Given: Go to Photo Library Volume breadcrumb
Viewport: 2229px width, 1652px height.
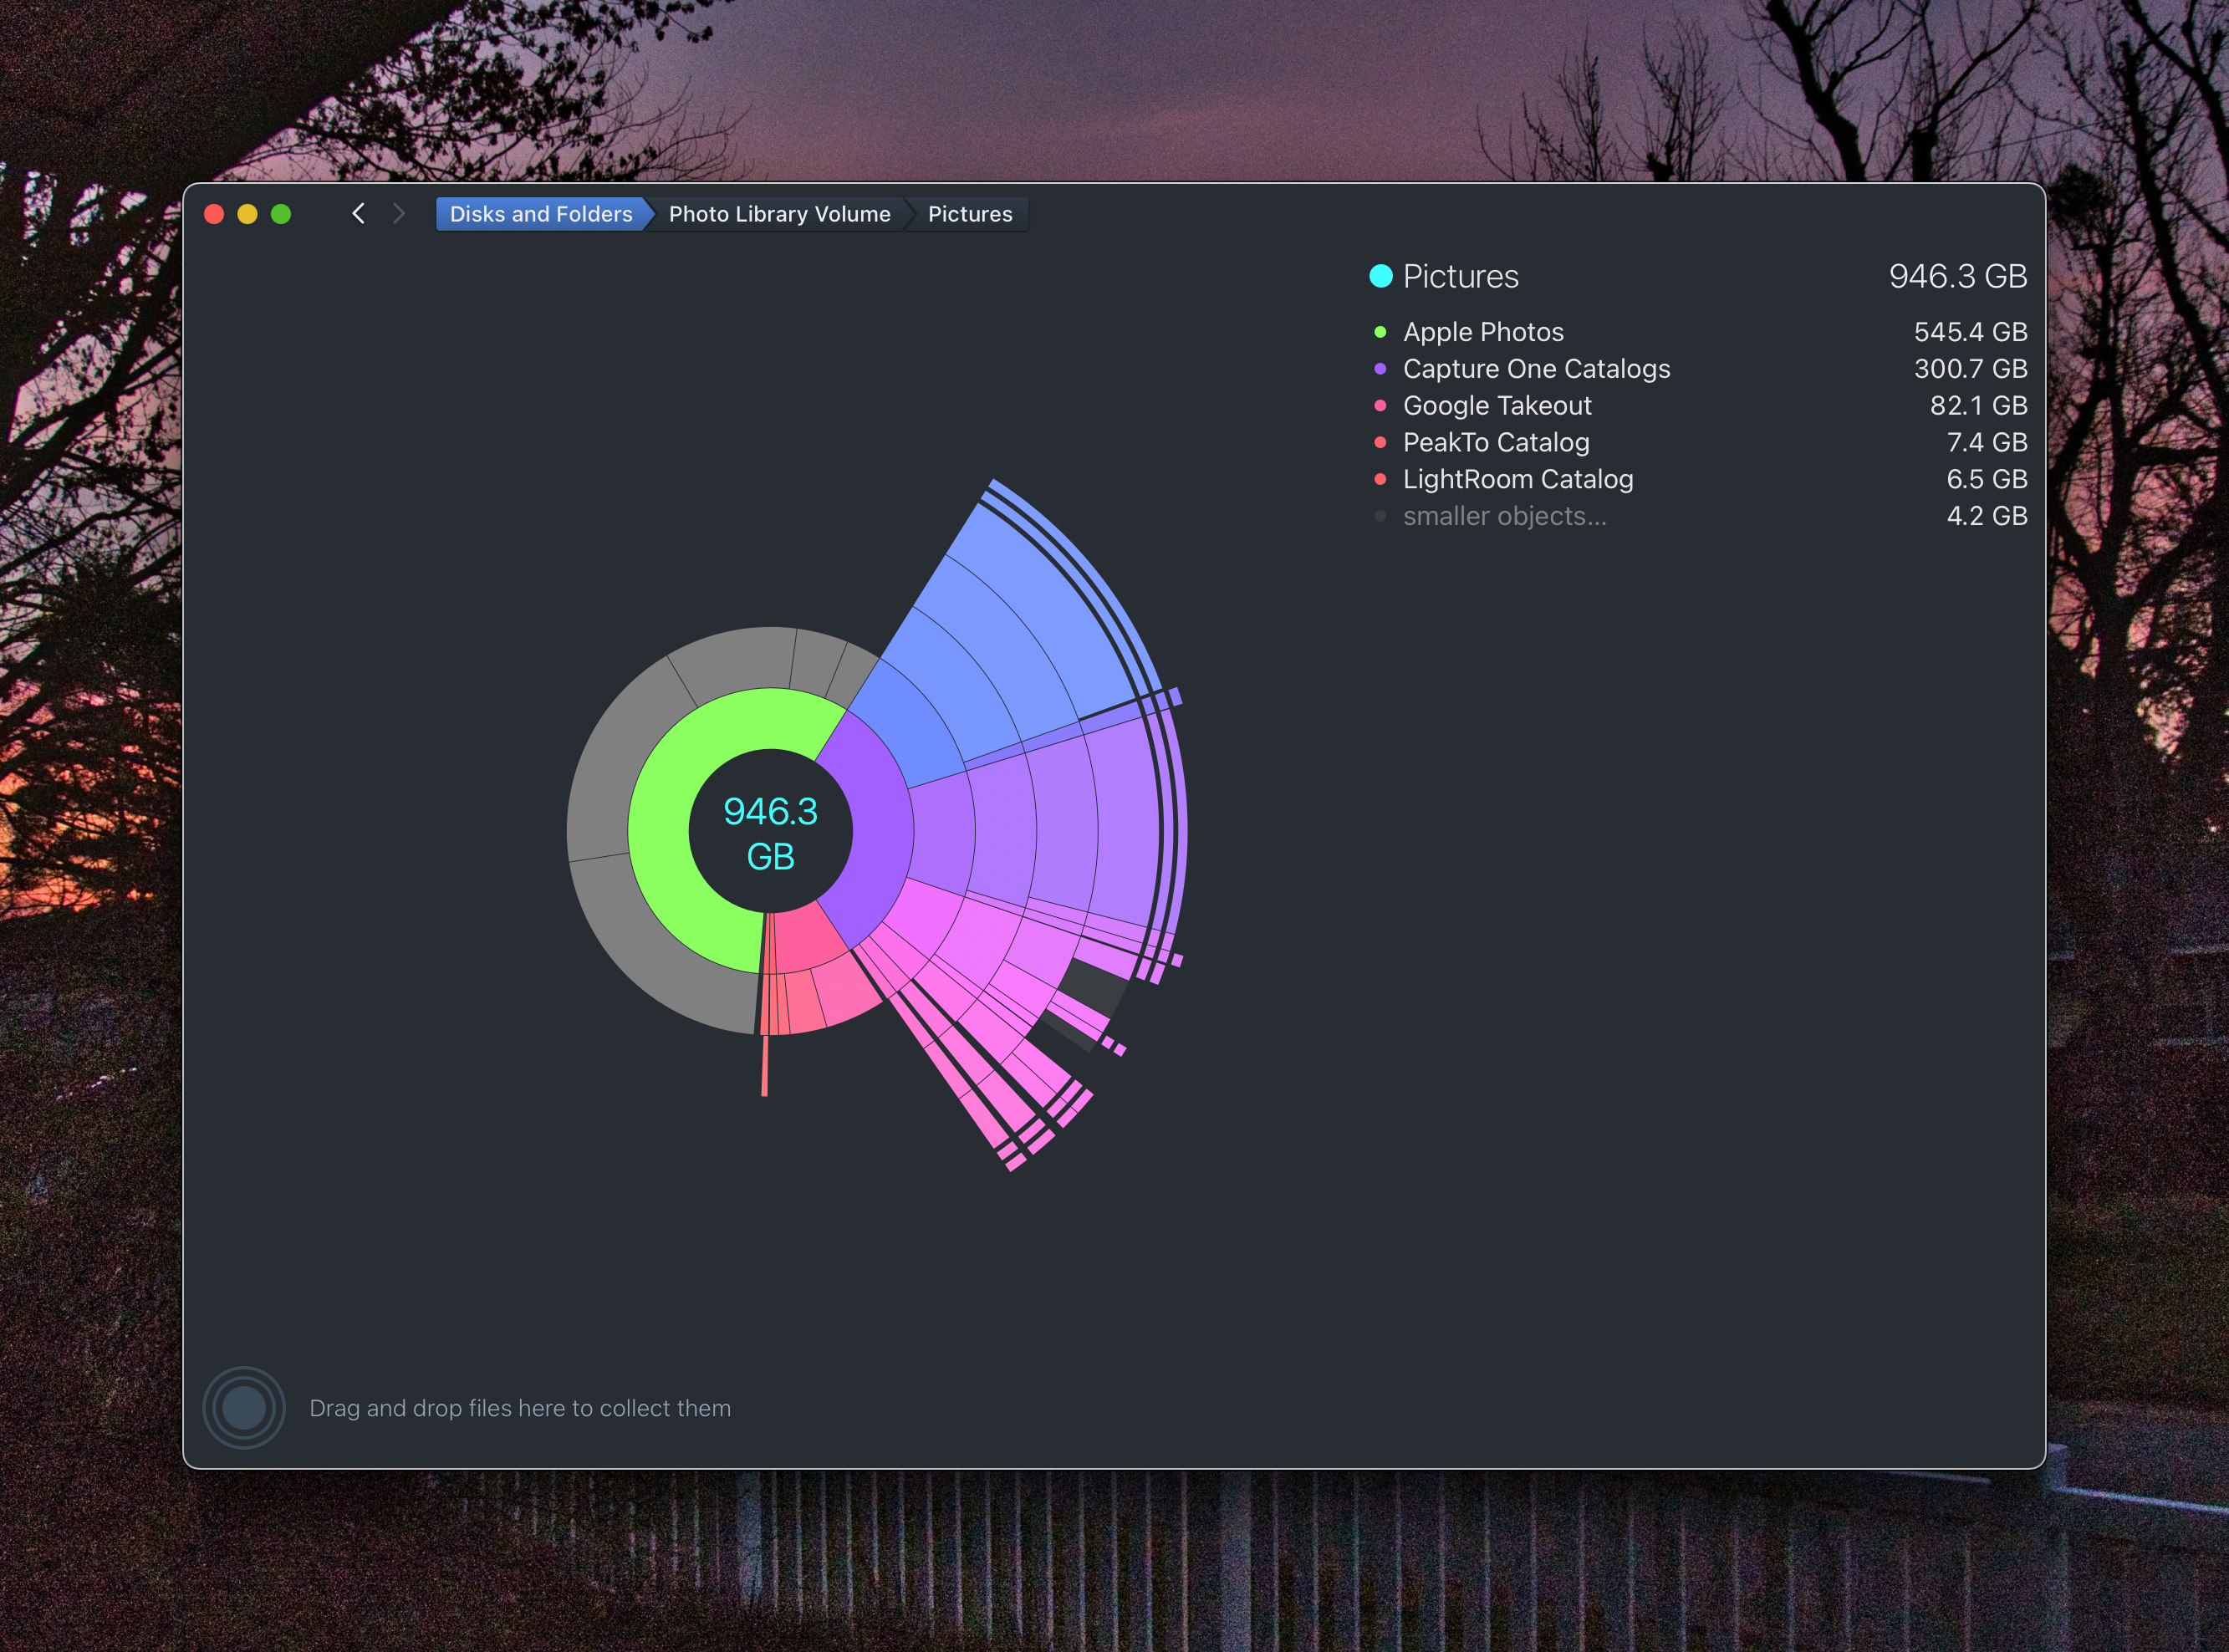Looking at the screenshot, I should tap(779, 214).
